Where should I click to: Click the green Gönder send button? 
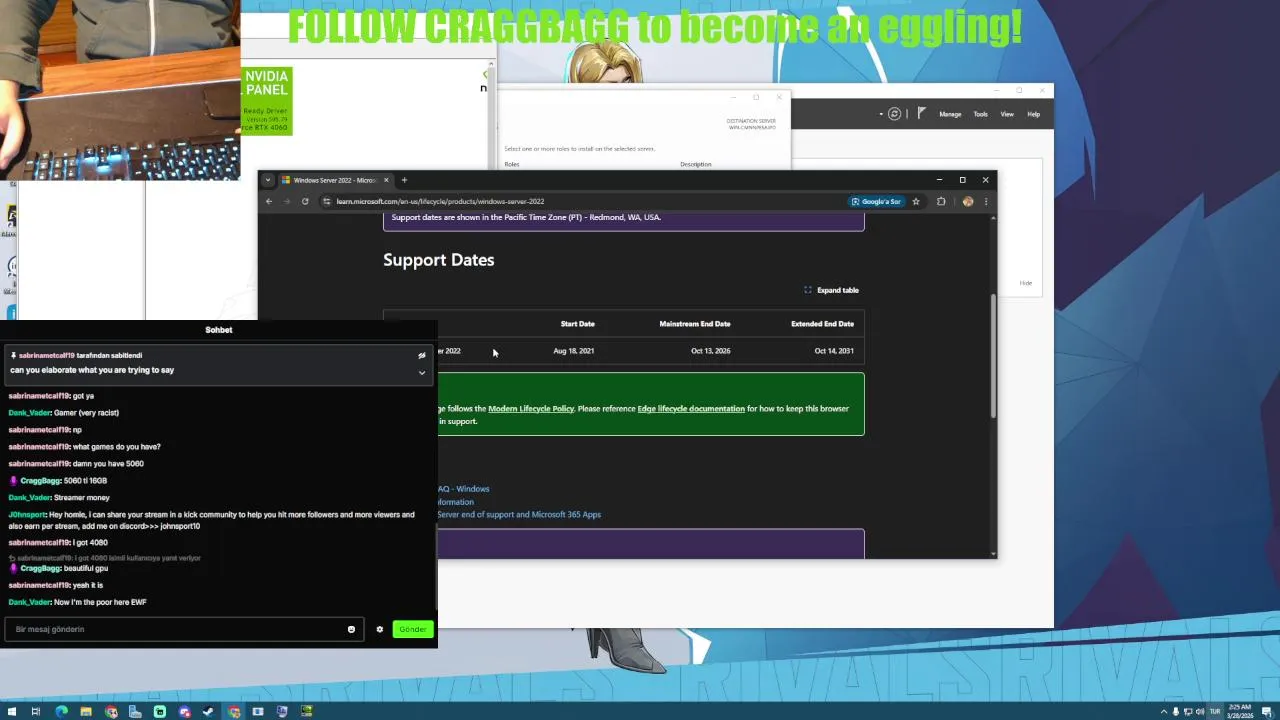(413, 629)
